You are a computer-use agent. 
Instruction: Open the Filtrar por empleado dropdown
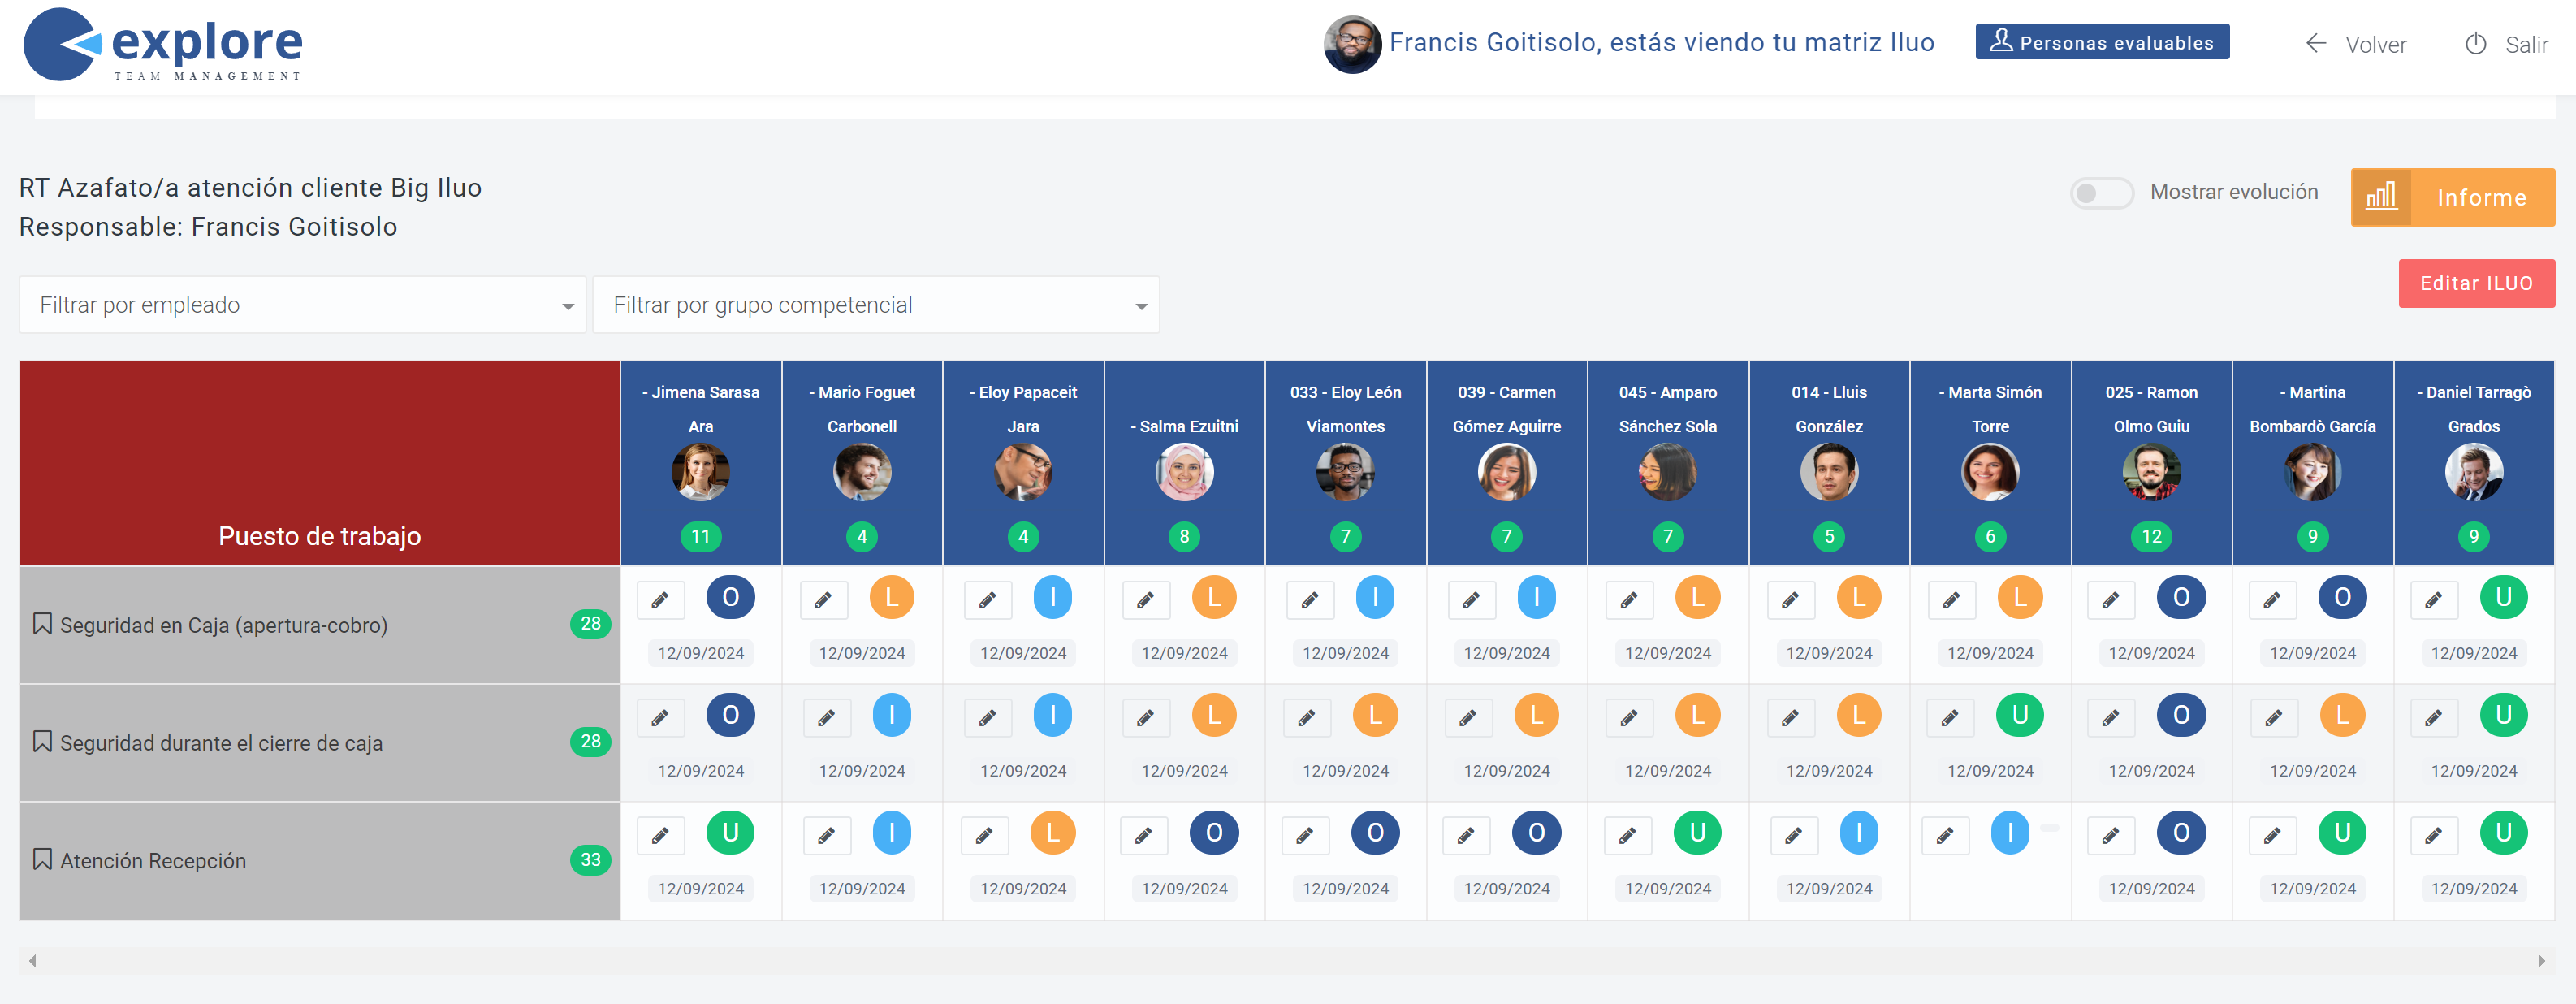coord(302,305)
